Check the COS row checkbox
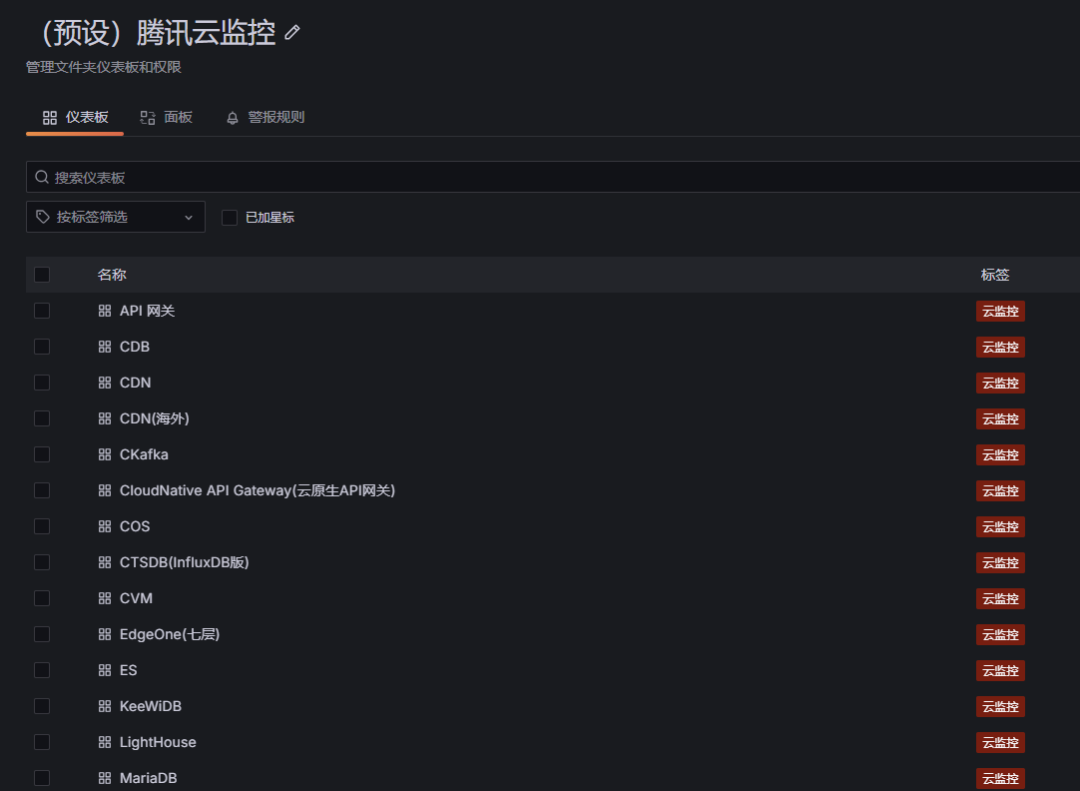 click(42, 526)
